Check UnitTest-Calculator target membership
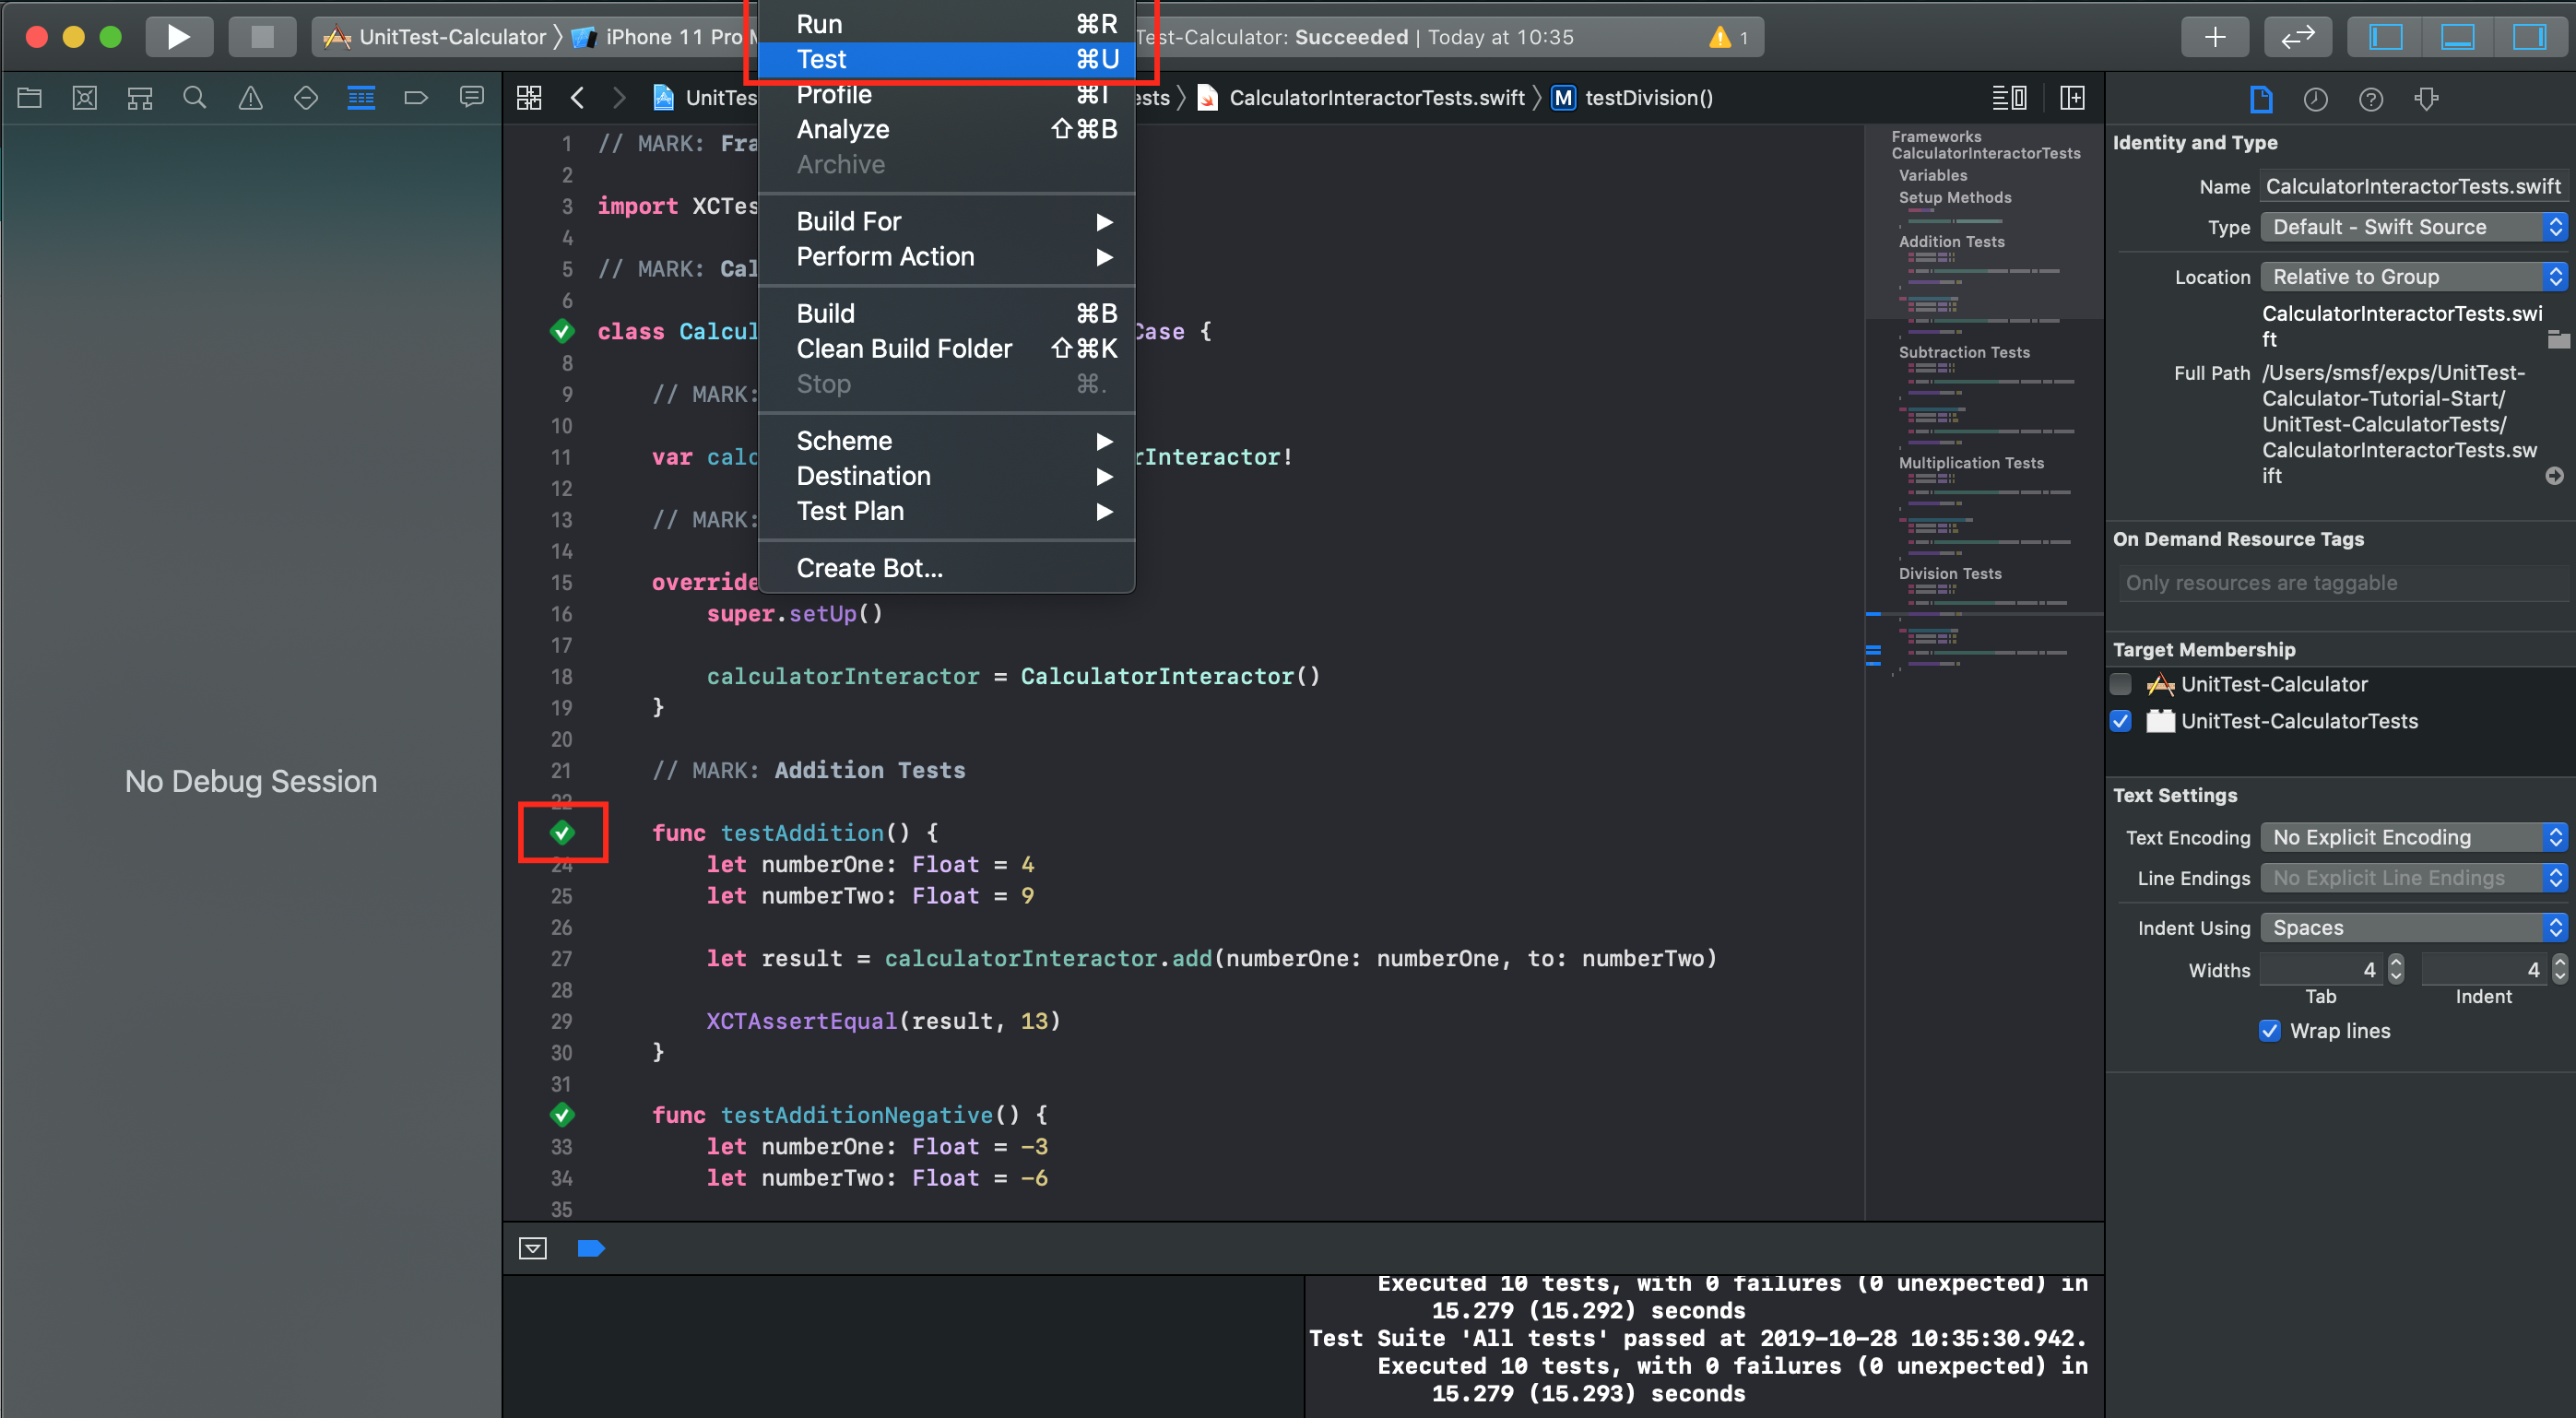The width and height of the screenshot is (2576, 1418). [x=2121, y=684]
